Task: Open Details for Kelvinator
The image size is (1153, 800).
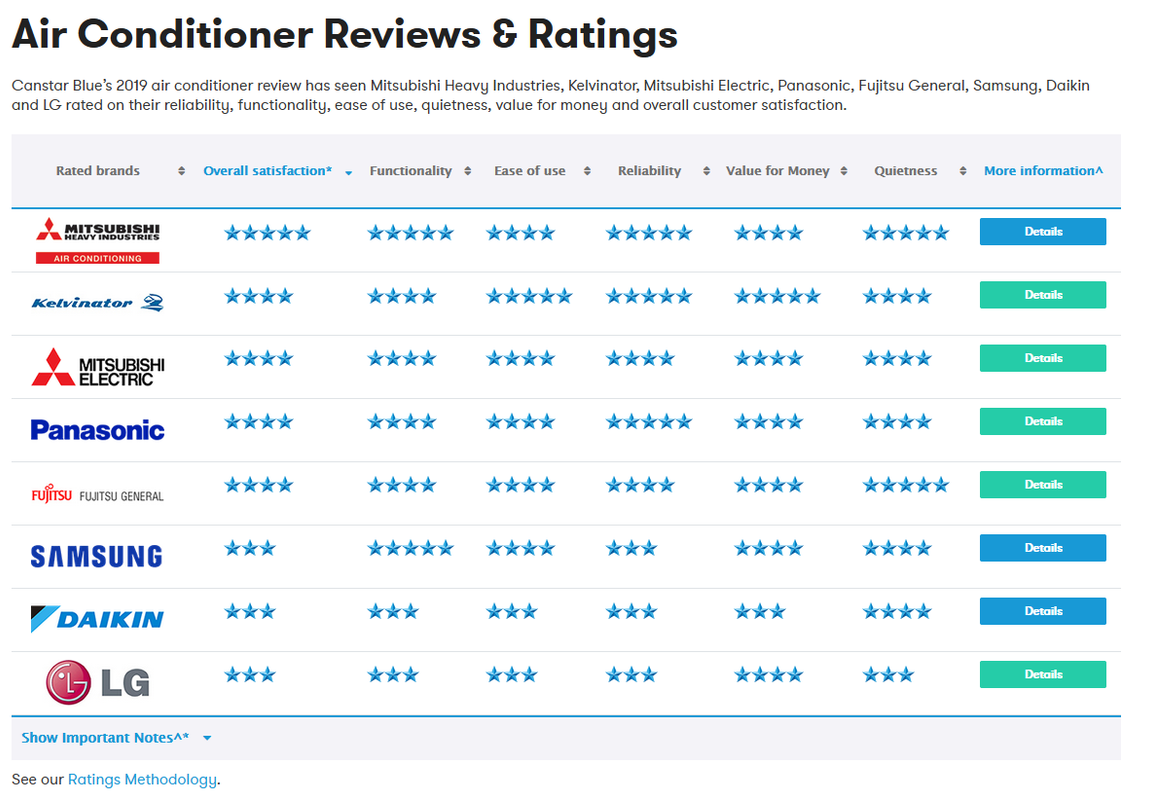Action: (1043, 295)
